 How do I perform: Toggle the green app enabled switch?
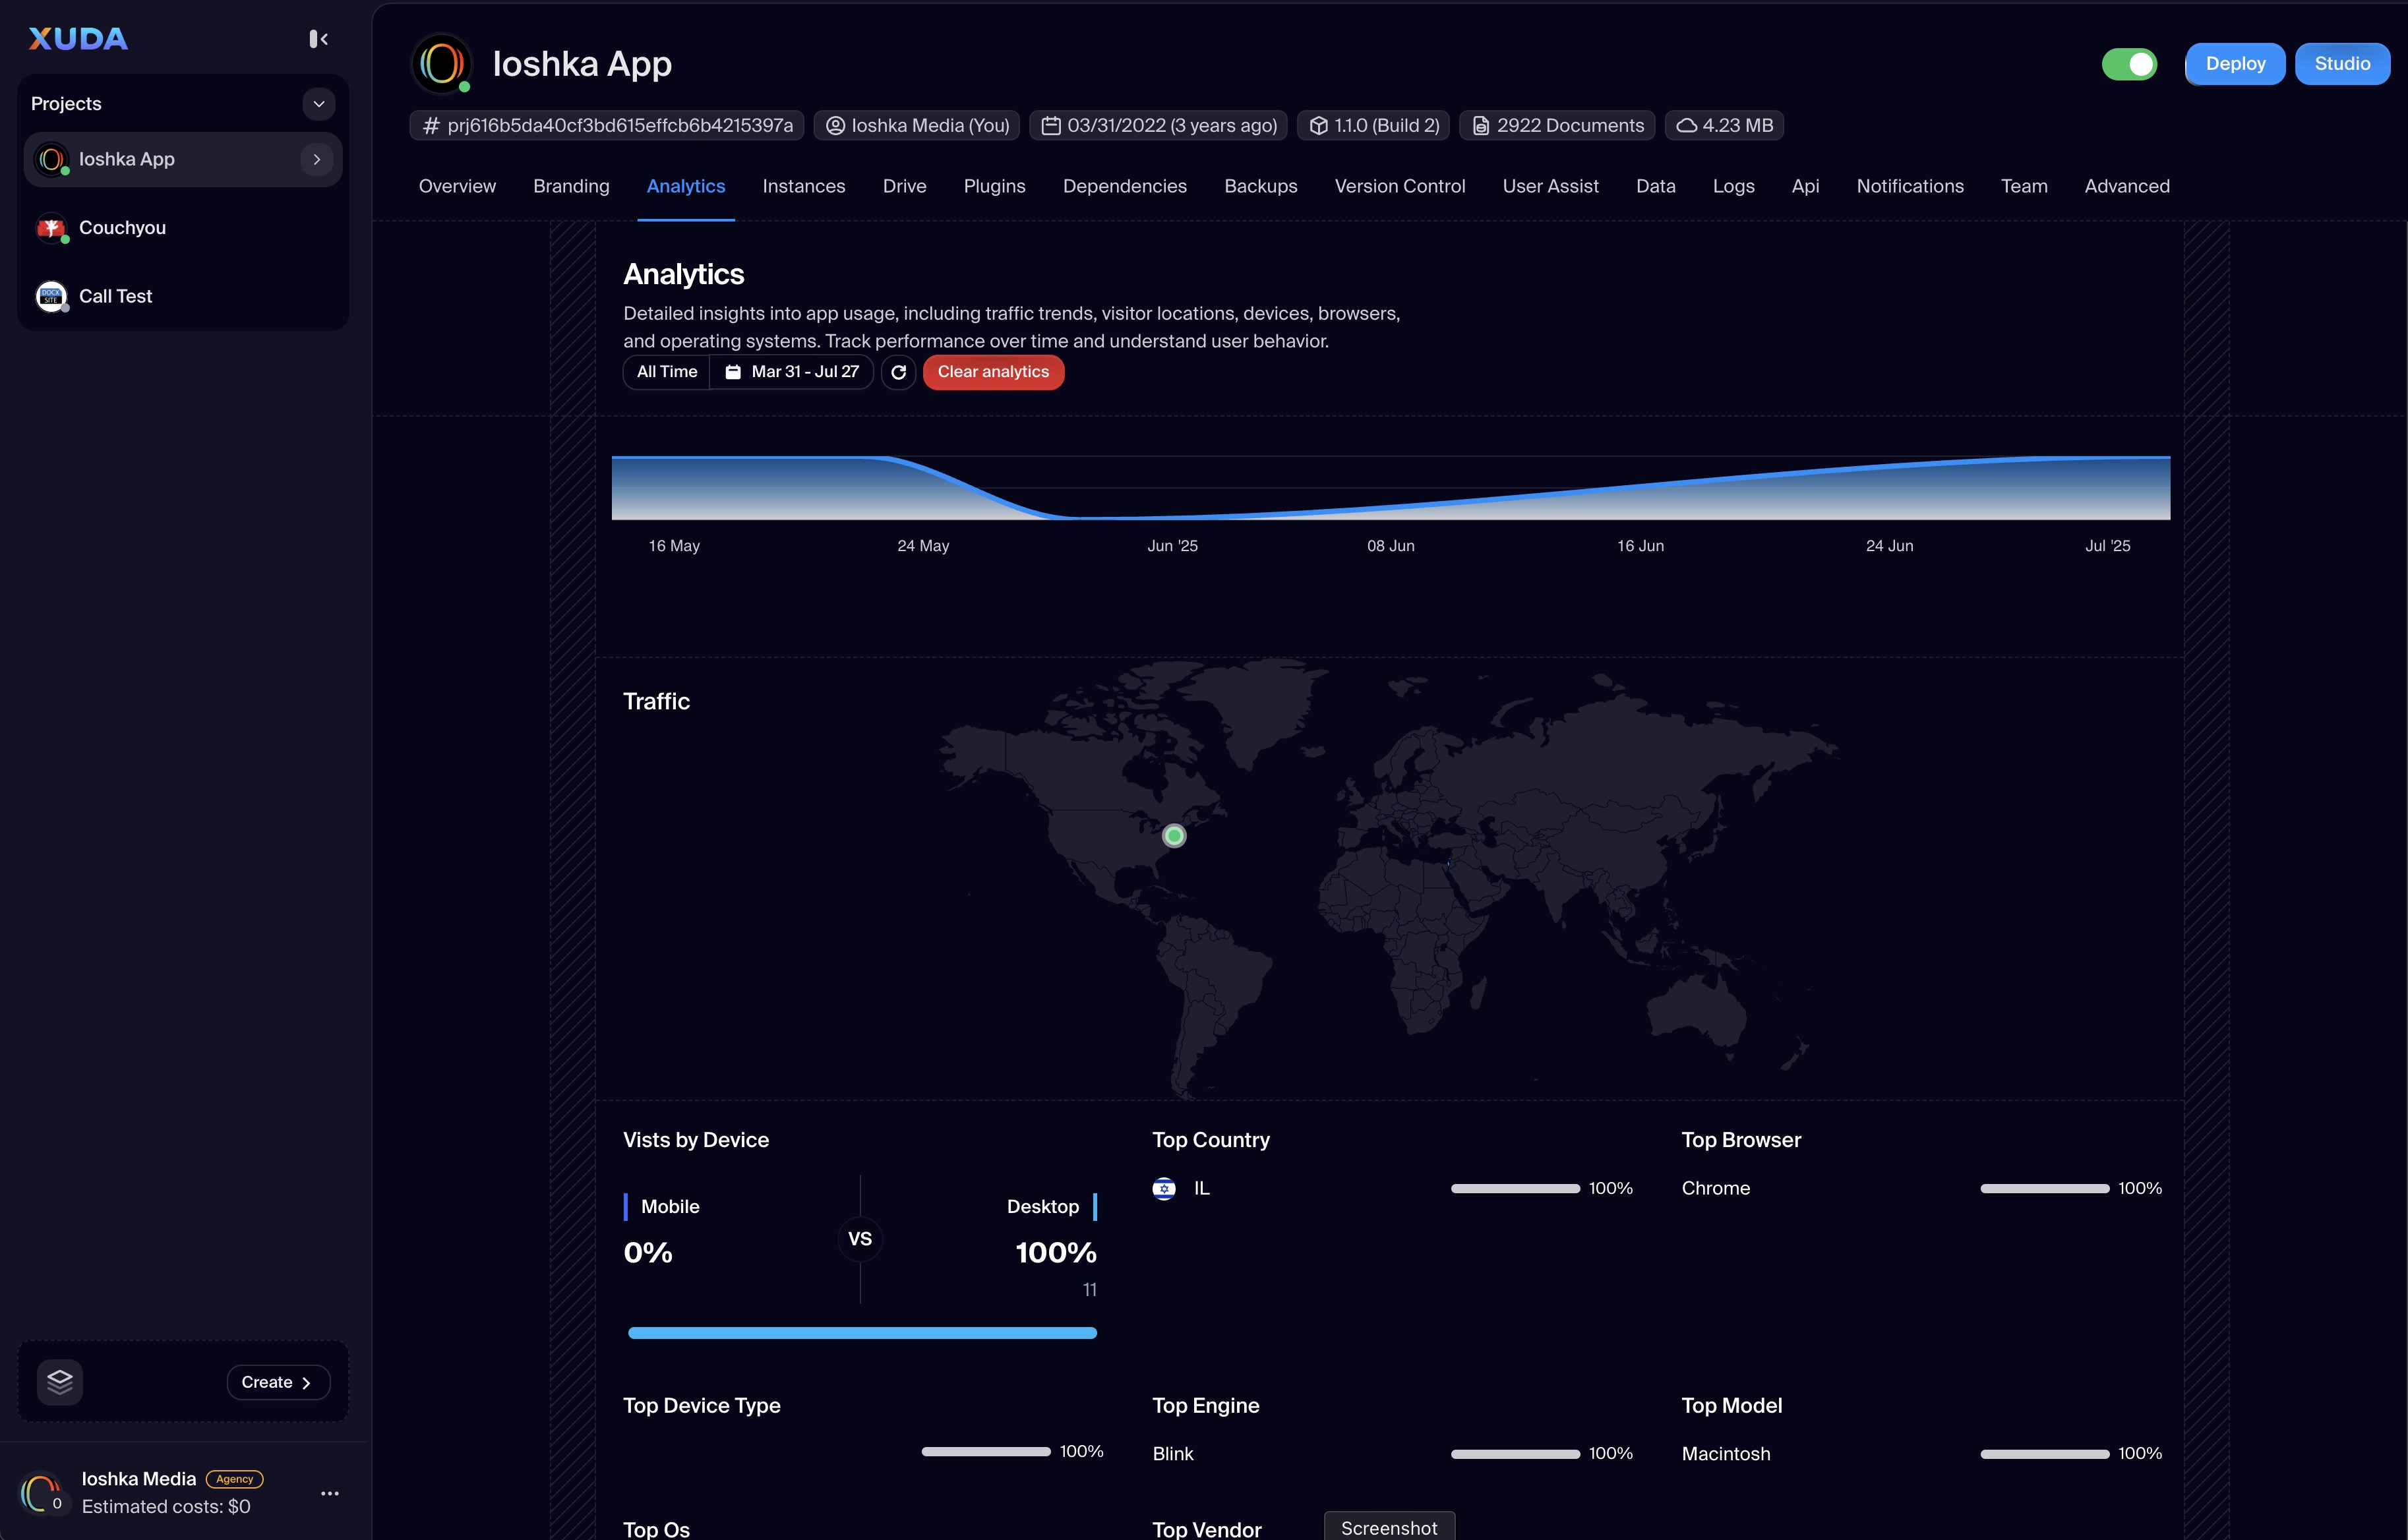click(2129, 64)
